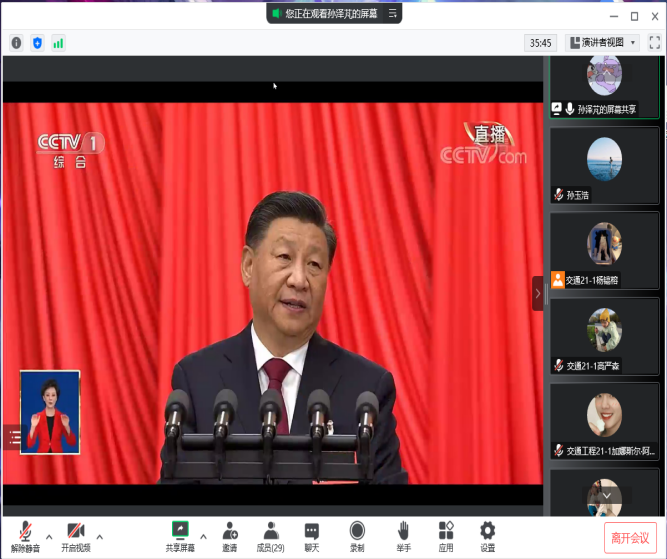Collapse the participant side panel arrow
The width and height of the screenshot is (667, 559).
(538, 293)
